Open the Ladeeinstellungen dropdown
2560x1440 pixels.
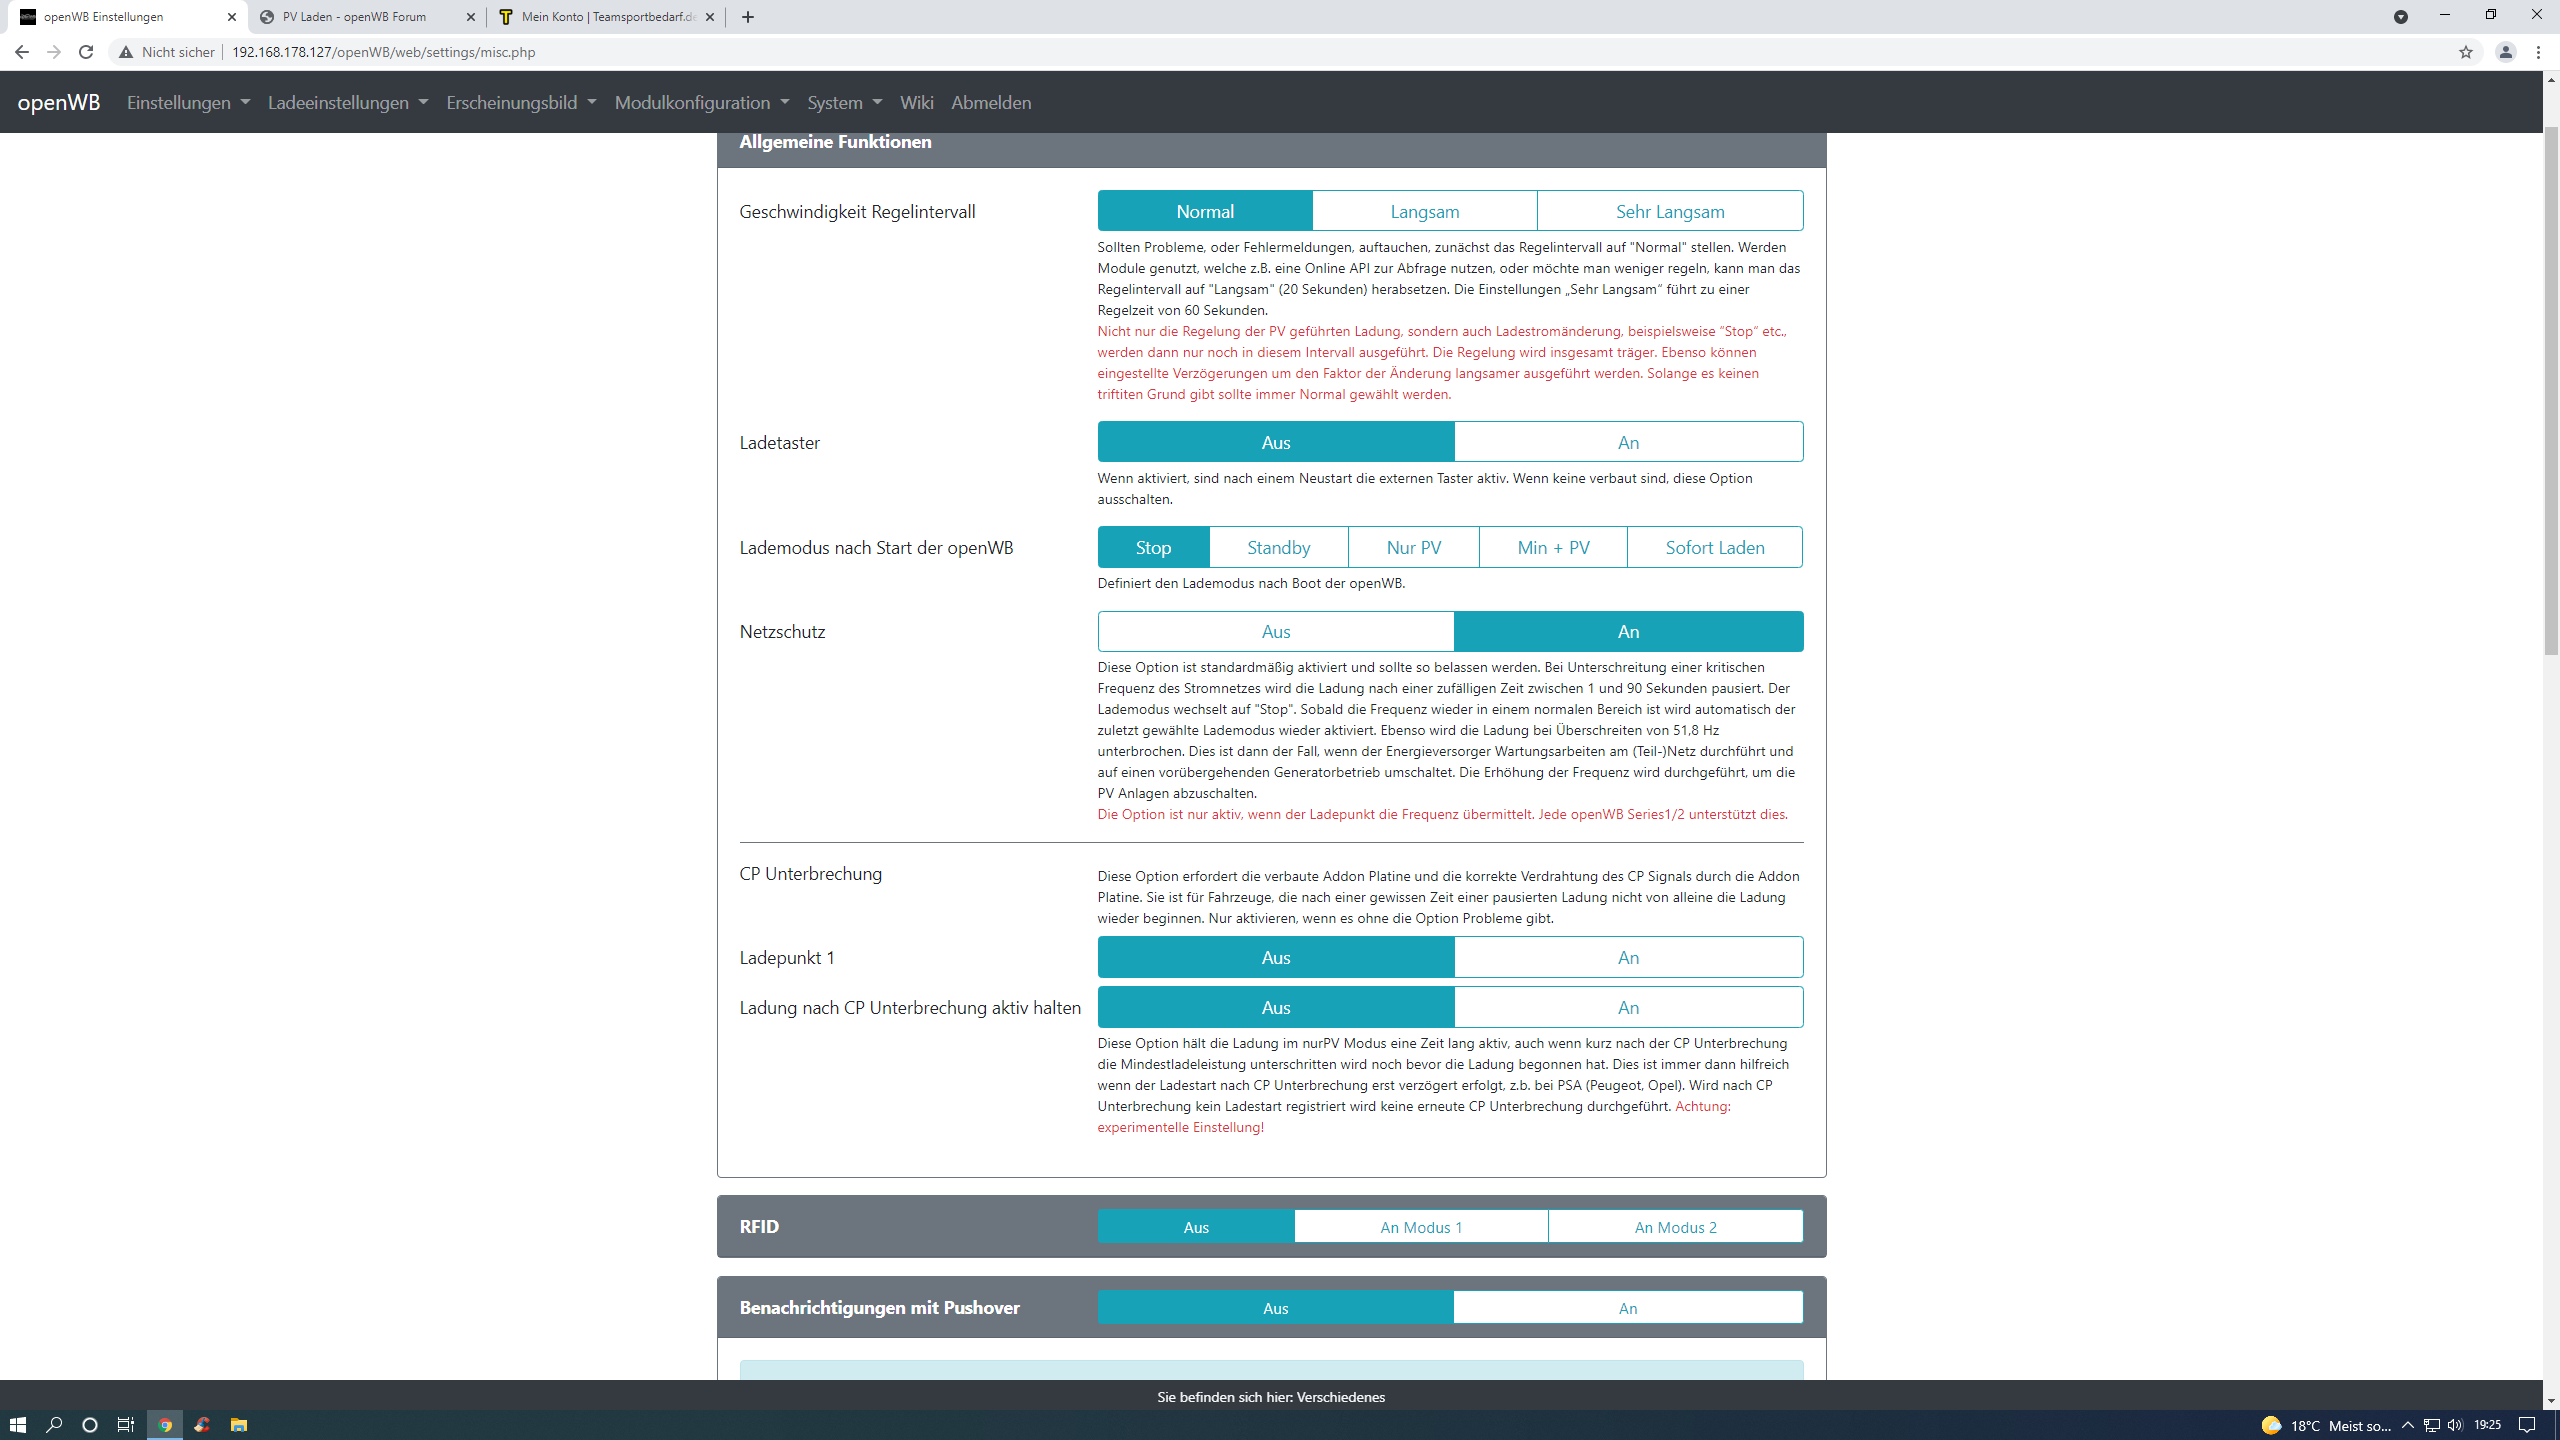pos(347,103)
